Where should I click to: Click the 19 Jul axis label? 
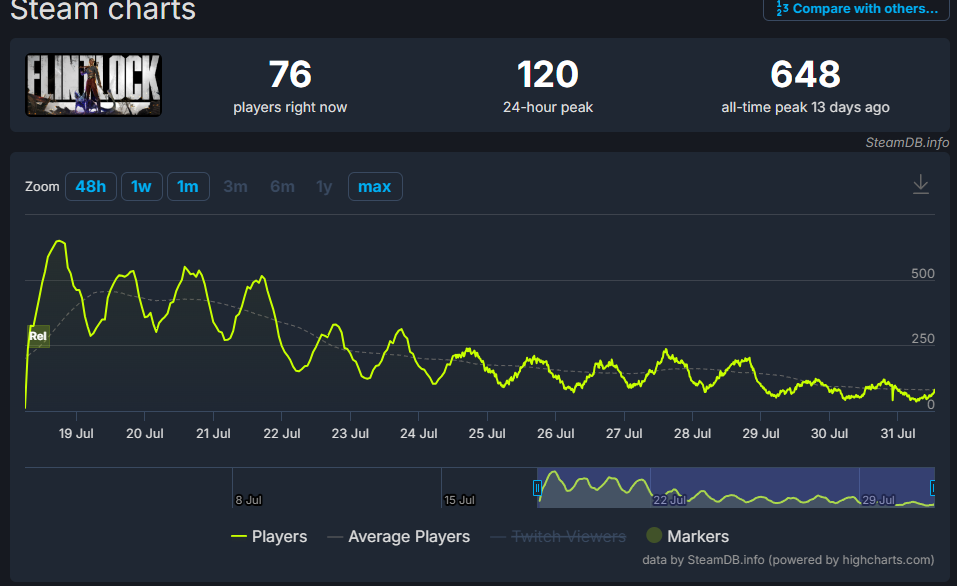pyautogui.click(x=76, y=433)
